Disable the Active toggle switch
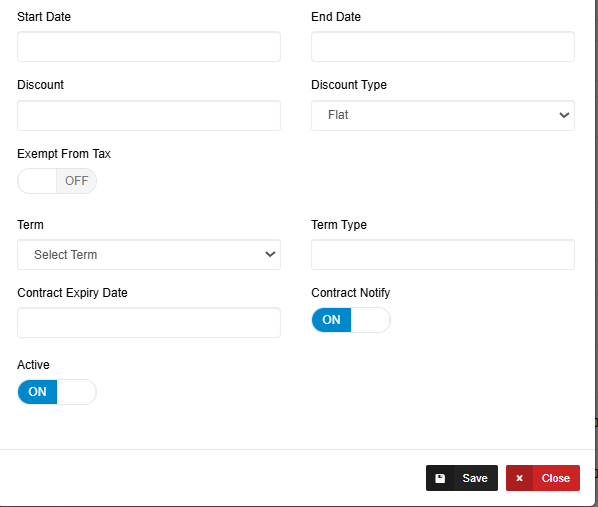Image resolution: width=598 pixels, height=507 pixels. click(57, 392)
